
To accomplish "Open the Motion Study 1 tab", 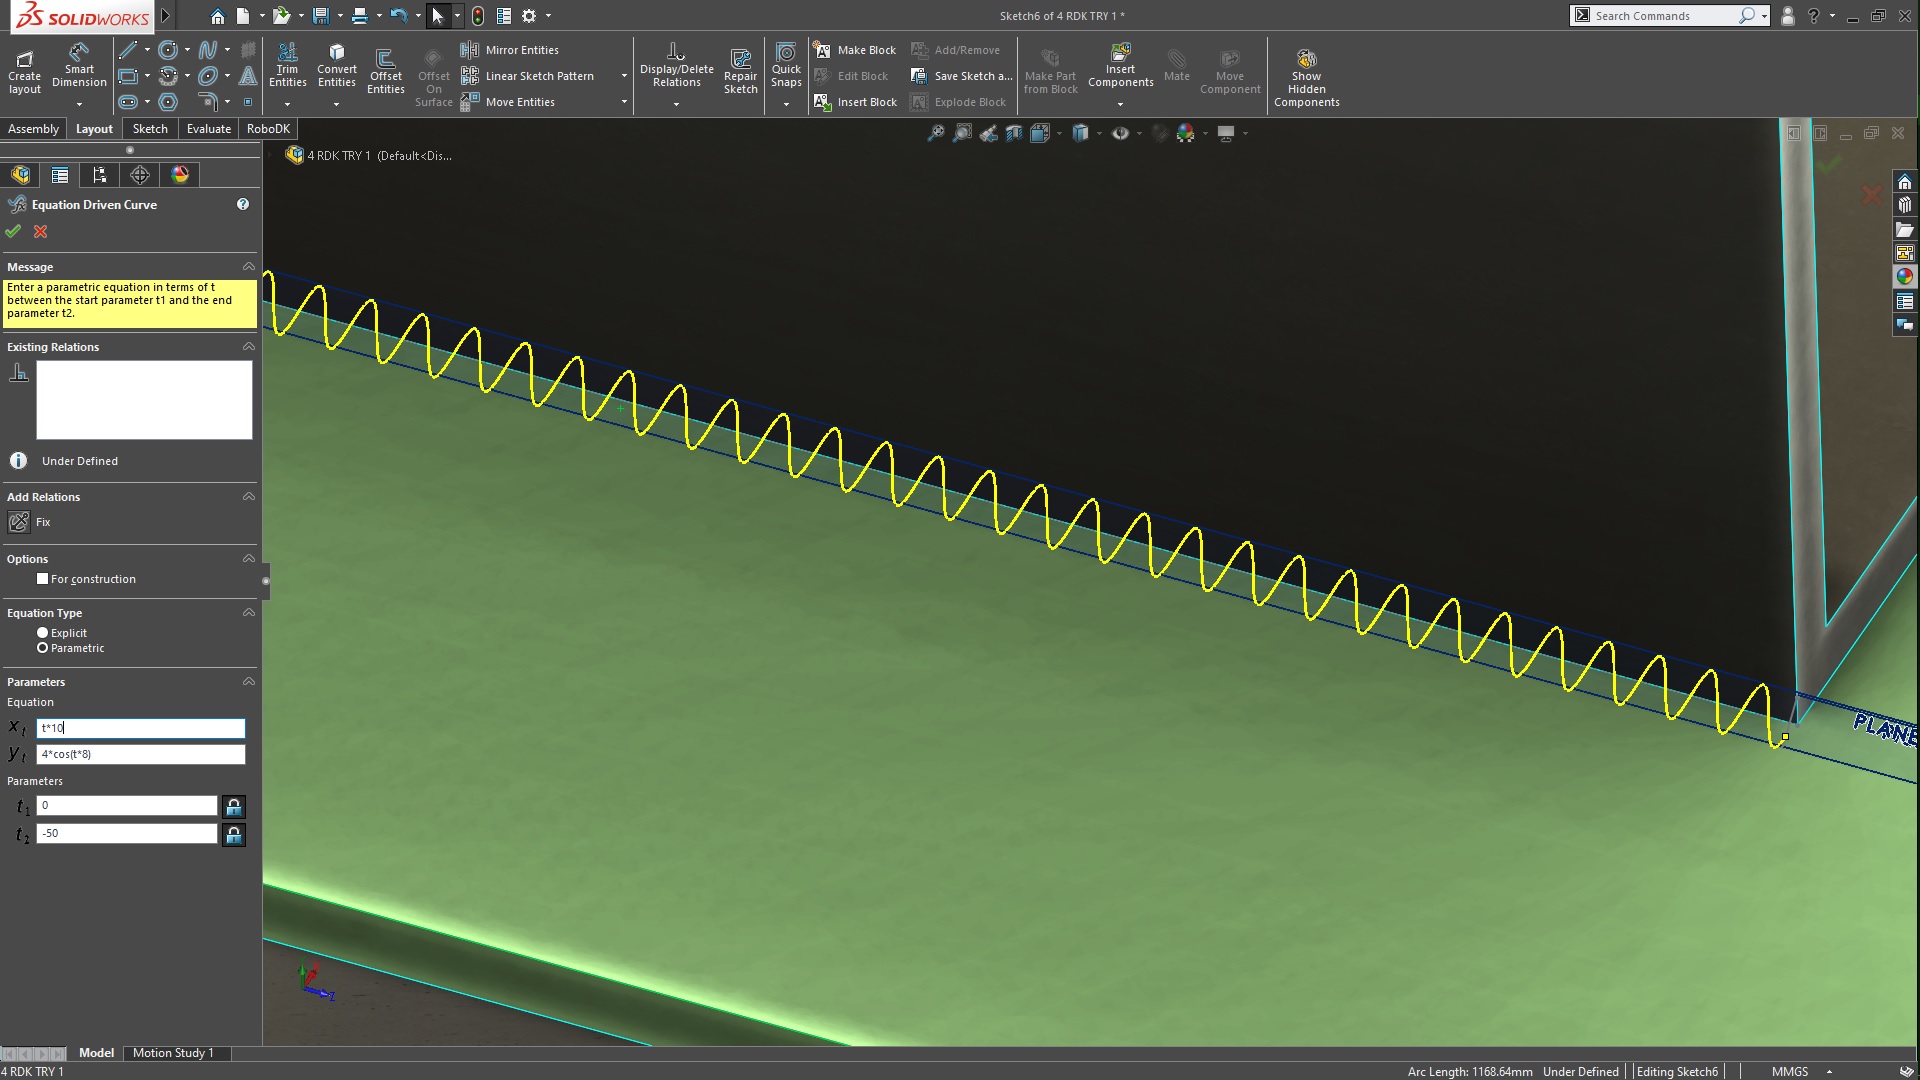I will (x=173, y=1053).
